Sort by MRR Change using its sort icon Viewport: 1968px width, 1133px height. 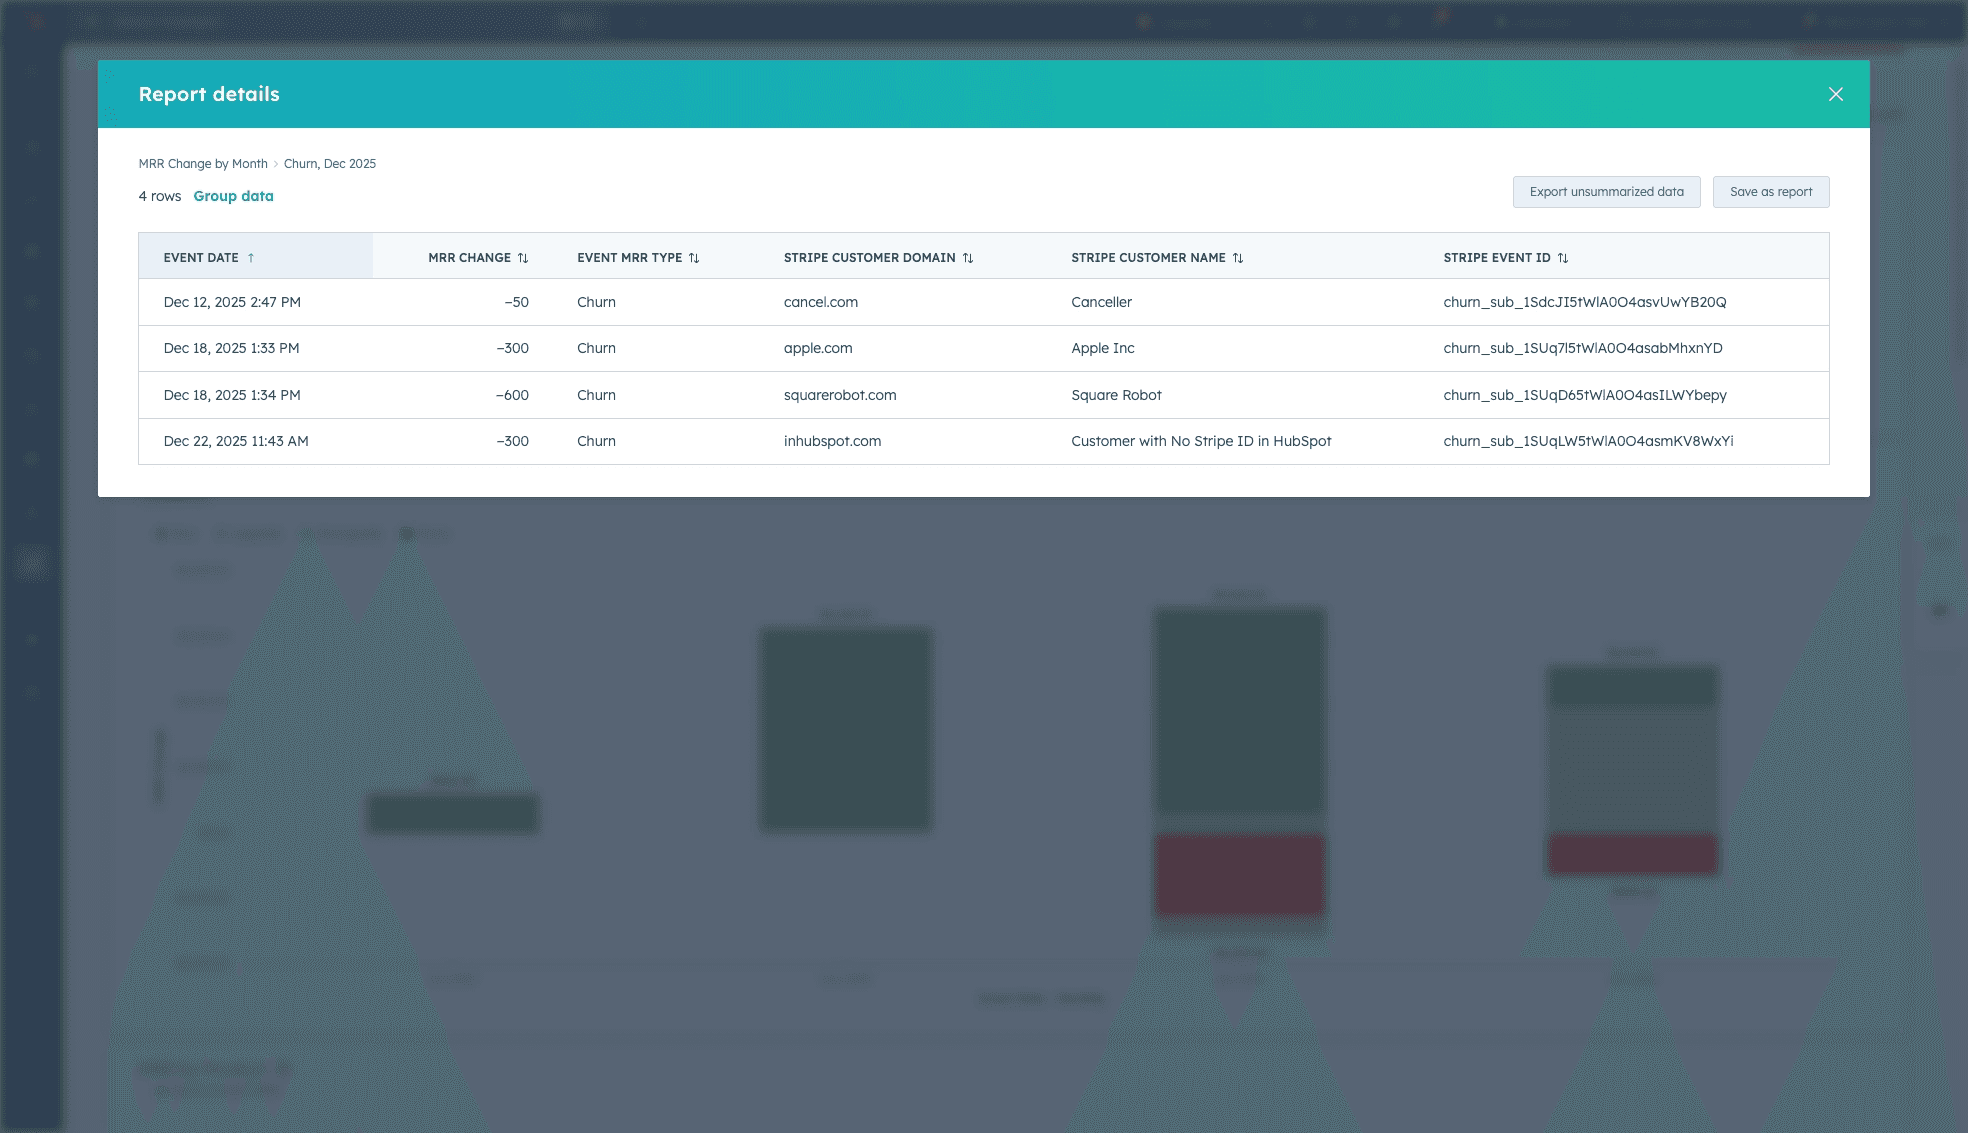pyautogui.click(x=523, y=258)
